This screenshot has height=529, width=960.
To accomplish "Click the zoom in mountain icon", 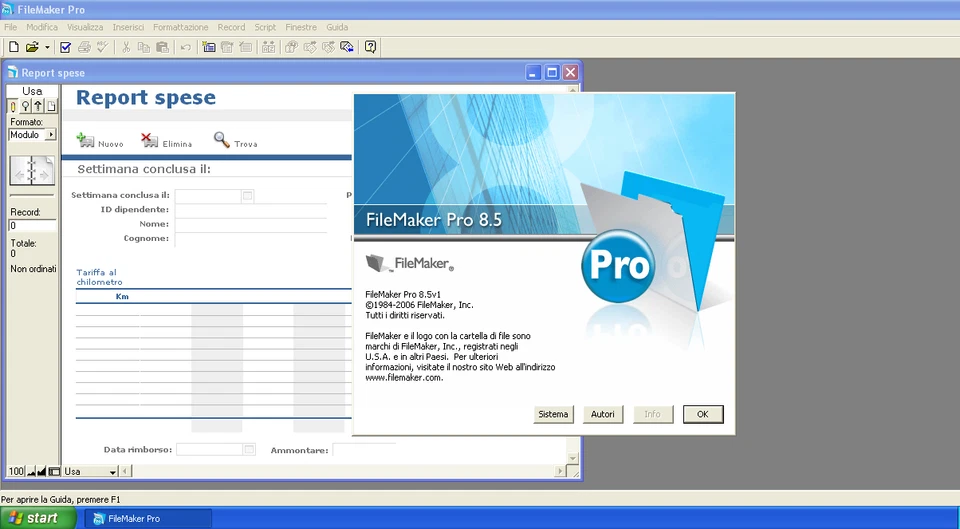I will click(x=42, y=471).
